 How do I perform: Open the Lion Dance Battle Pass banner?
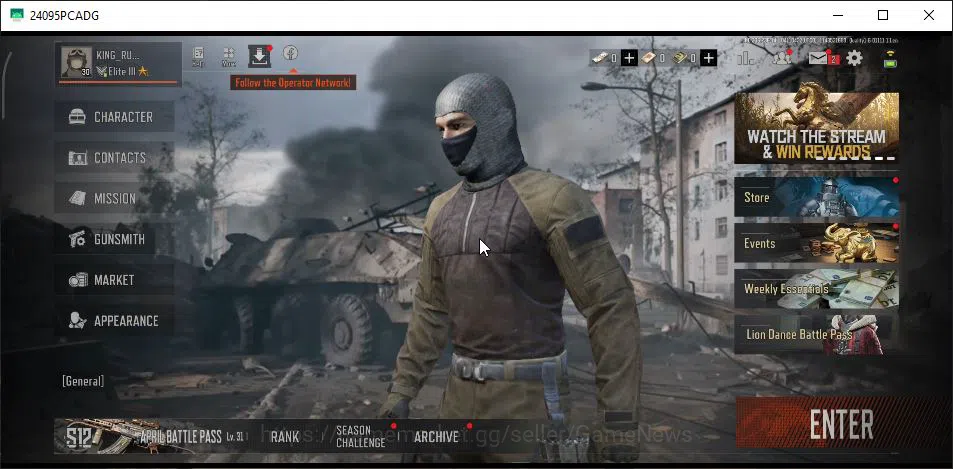click(816, 334)
